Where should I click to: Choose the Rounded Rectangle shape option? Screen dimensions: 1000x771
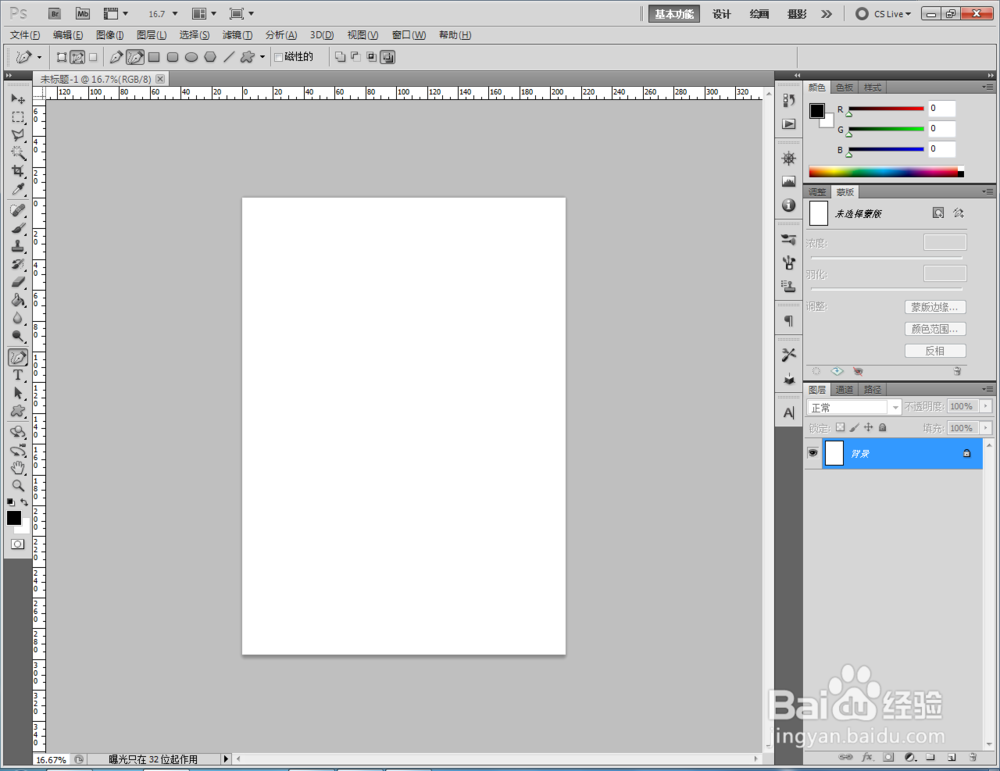click(x=172, y=57)
